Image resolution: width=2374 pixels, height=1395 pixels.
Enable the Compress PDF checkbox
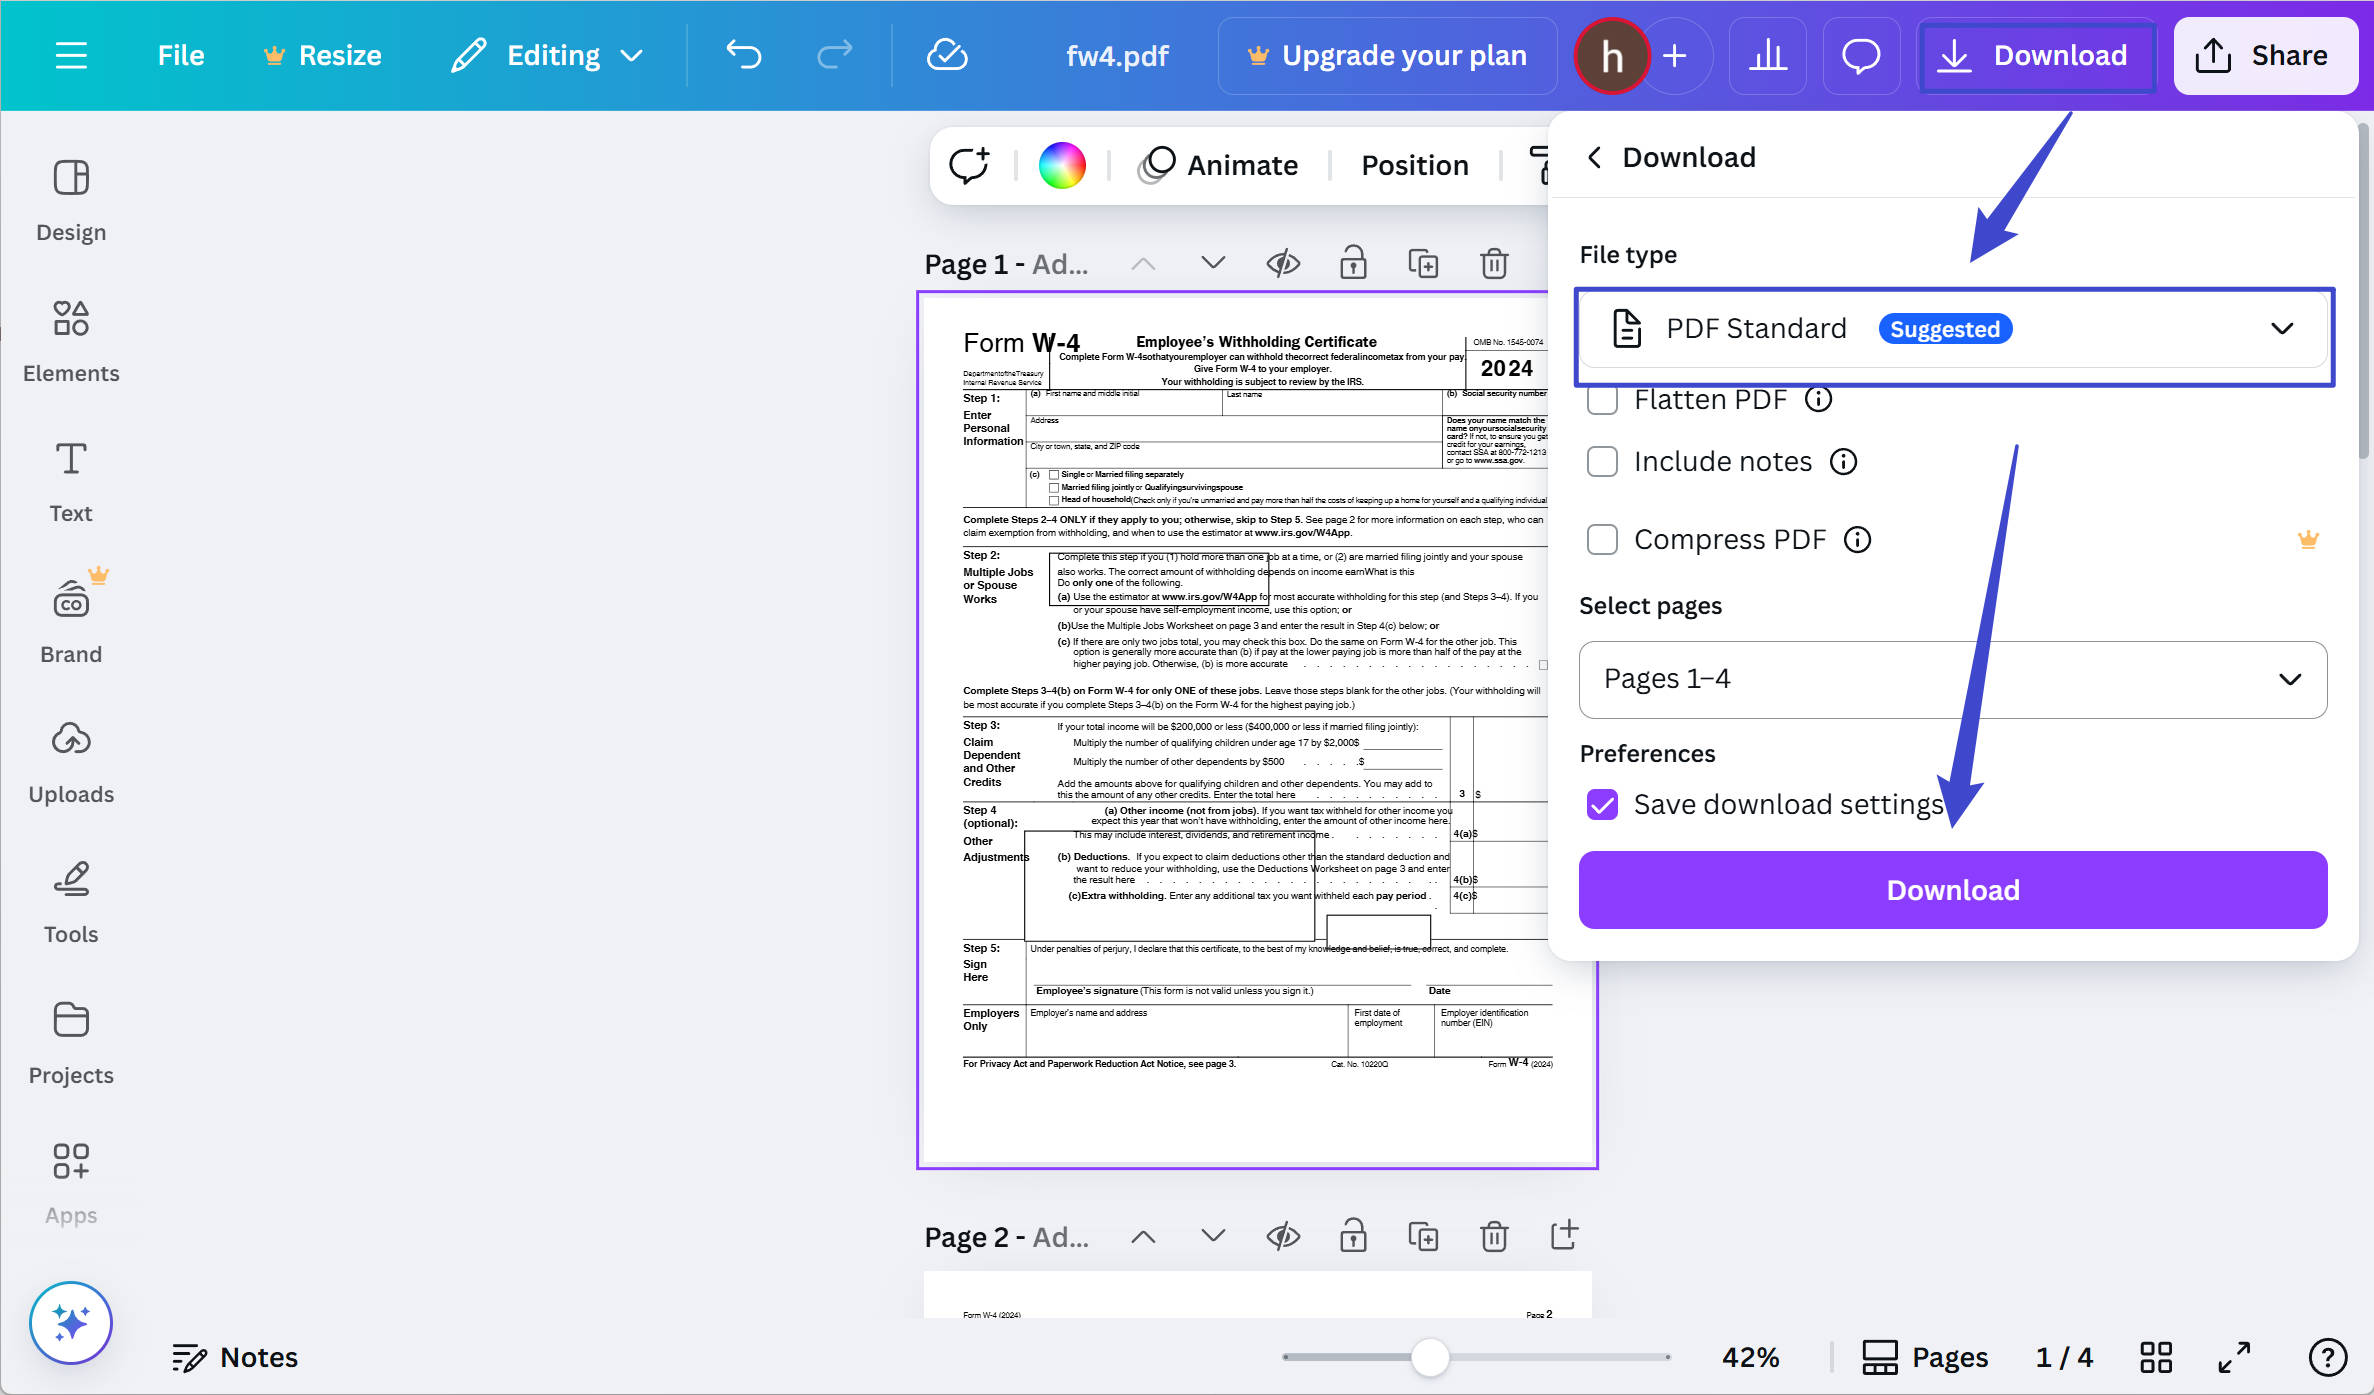click(x=1602, y=539)
